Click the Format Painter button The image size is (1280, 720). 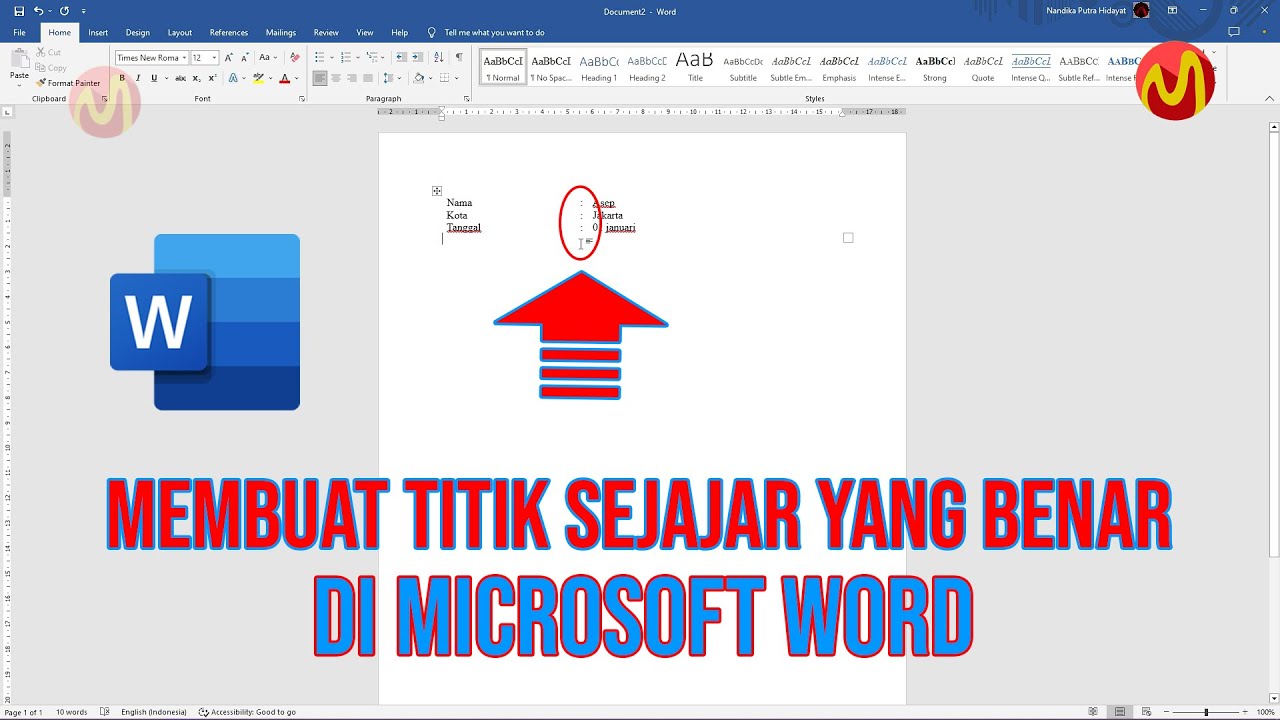69,83
